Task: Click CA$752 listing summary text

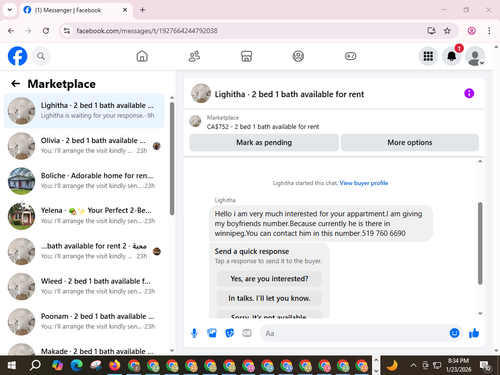Action: point(263,127)
